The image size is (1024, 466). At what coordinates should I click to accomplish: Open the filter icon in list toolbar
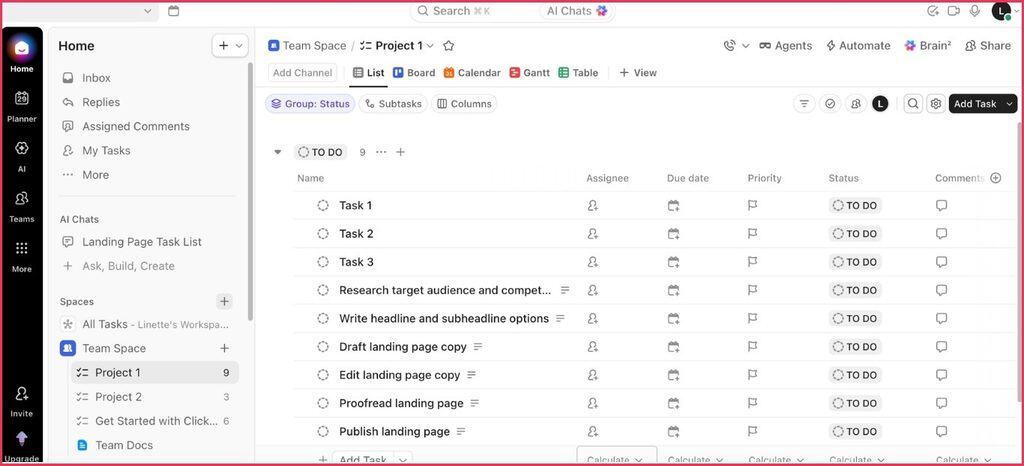click(804, 104)
